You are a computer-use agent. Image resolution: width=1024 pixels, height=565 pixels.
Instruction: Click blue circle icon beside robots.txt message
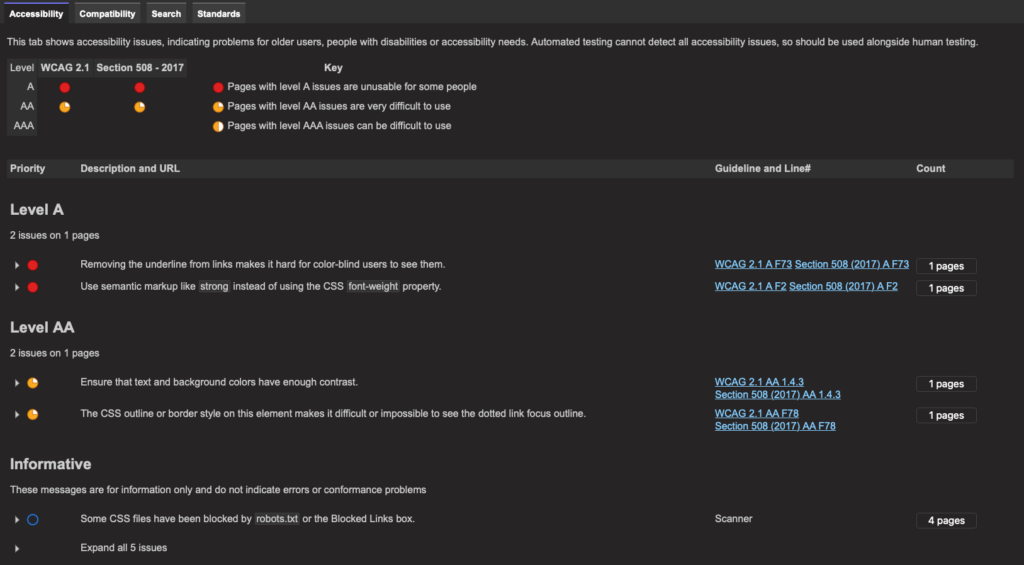[x=33, y=520]
